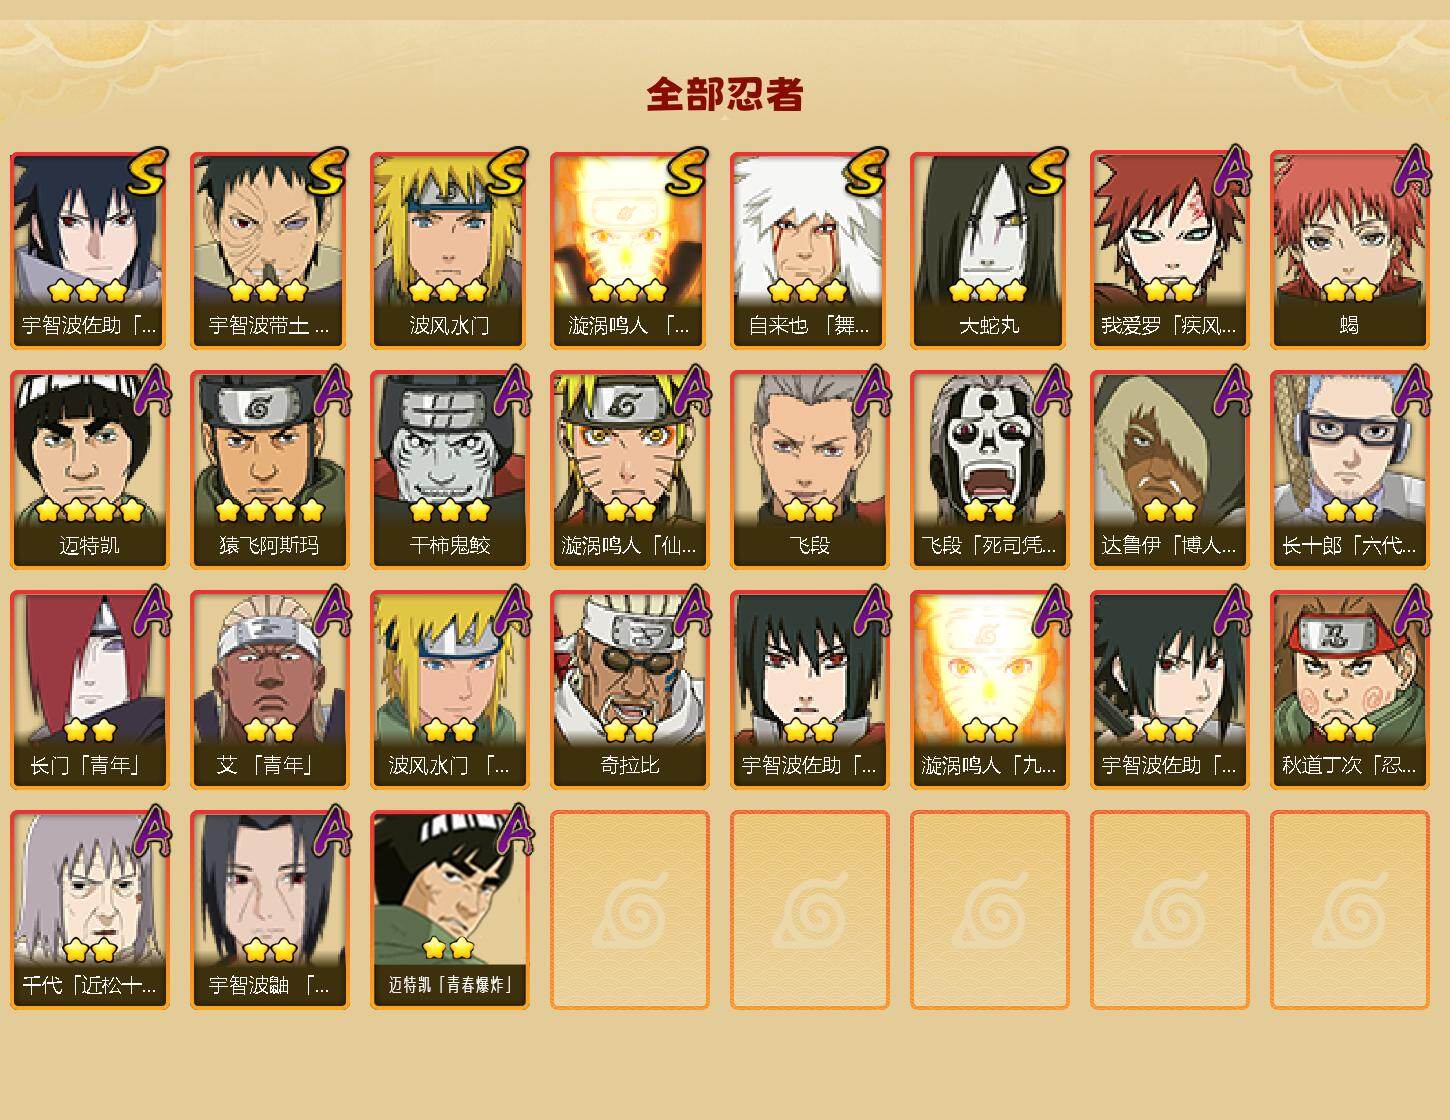Open the 猿飞阿斯玛 ninja card
Viewport: 1450px width, 1120px height.
pyautogui.click(x=269, y=470)
